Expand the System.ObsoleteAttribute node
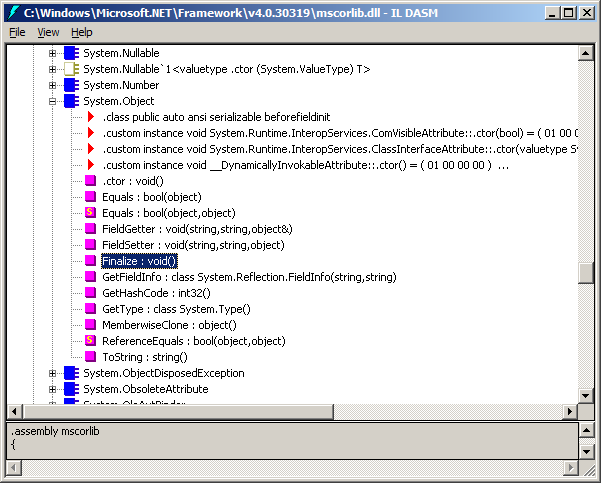 click(53, 389)
